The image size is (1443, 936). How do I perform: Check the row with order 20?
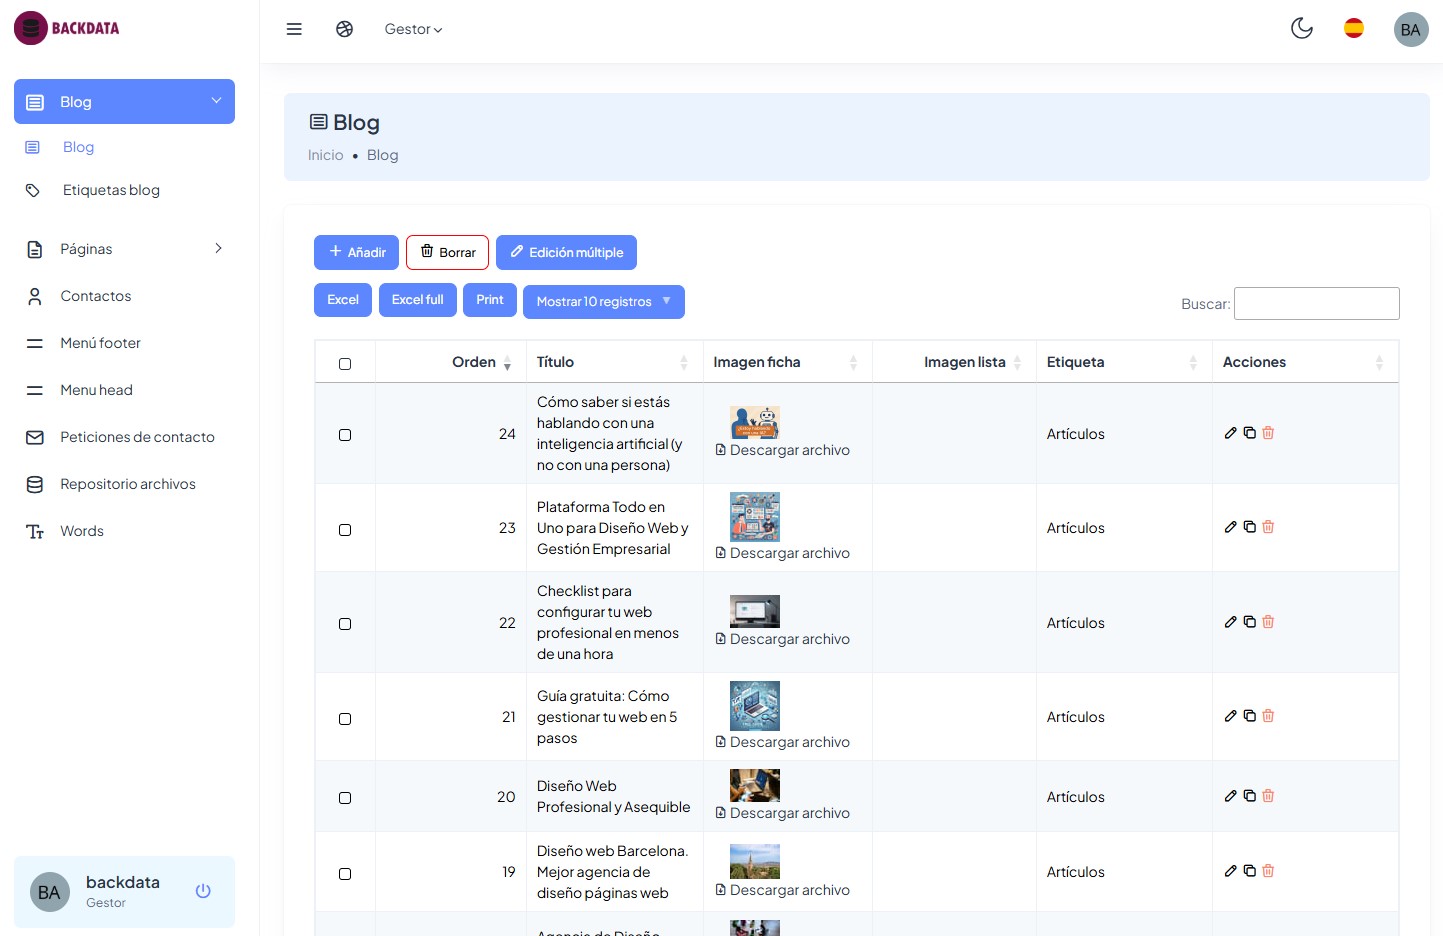345,798
